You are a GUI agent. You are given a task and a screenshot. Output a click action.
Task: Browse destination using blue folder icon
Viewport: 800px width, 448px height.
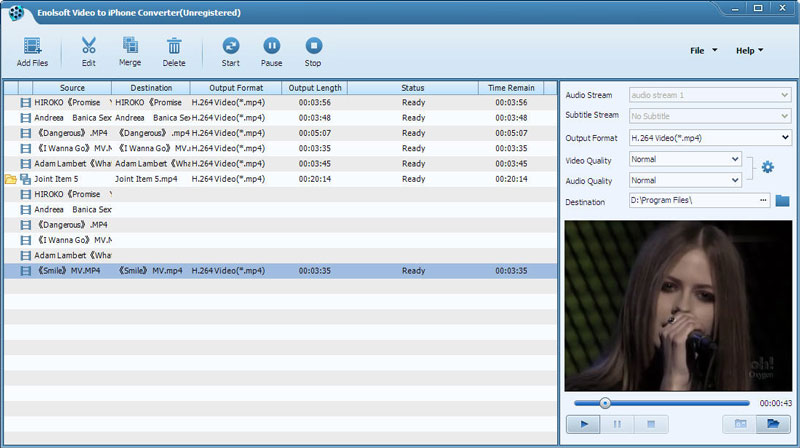782,201
